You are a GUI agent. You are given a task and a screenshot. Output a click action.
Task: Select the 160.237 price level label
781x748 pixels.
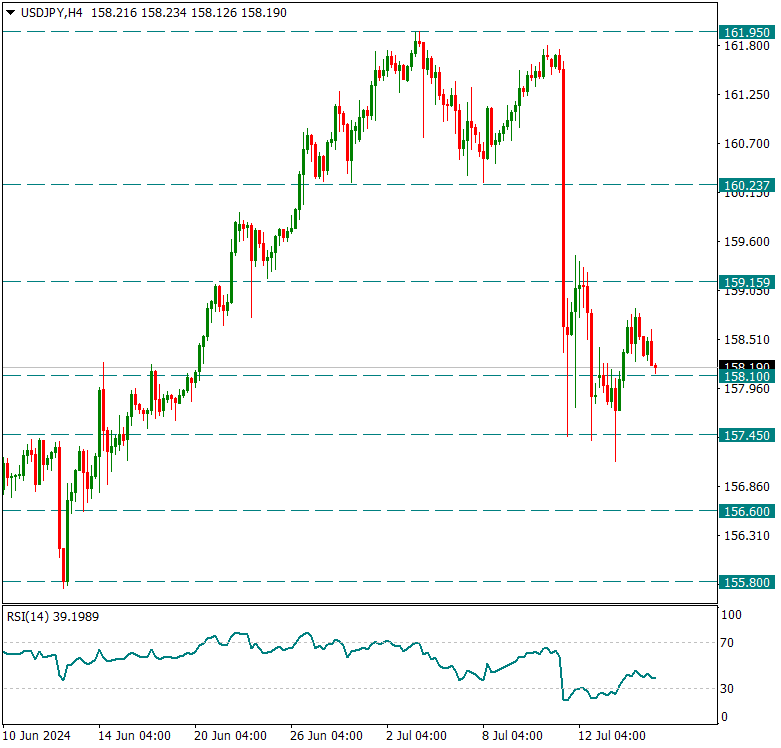[x=747, y=186]
